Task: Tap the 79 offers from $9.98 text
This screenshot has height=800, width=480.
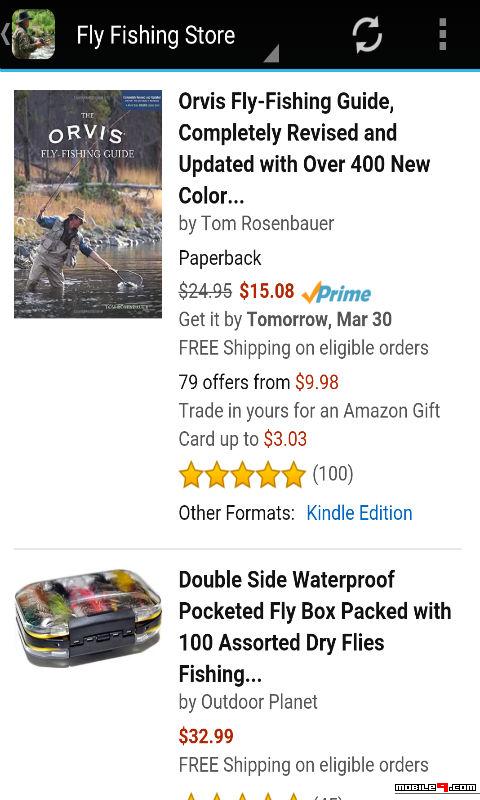Action: [259, 382]
